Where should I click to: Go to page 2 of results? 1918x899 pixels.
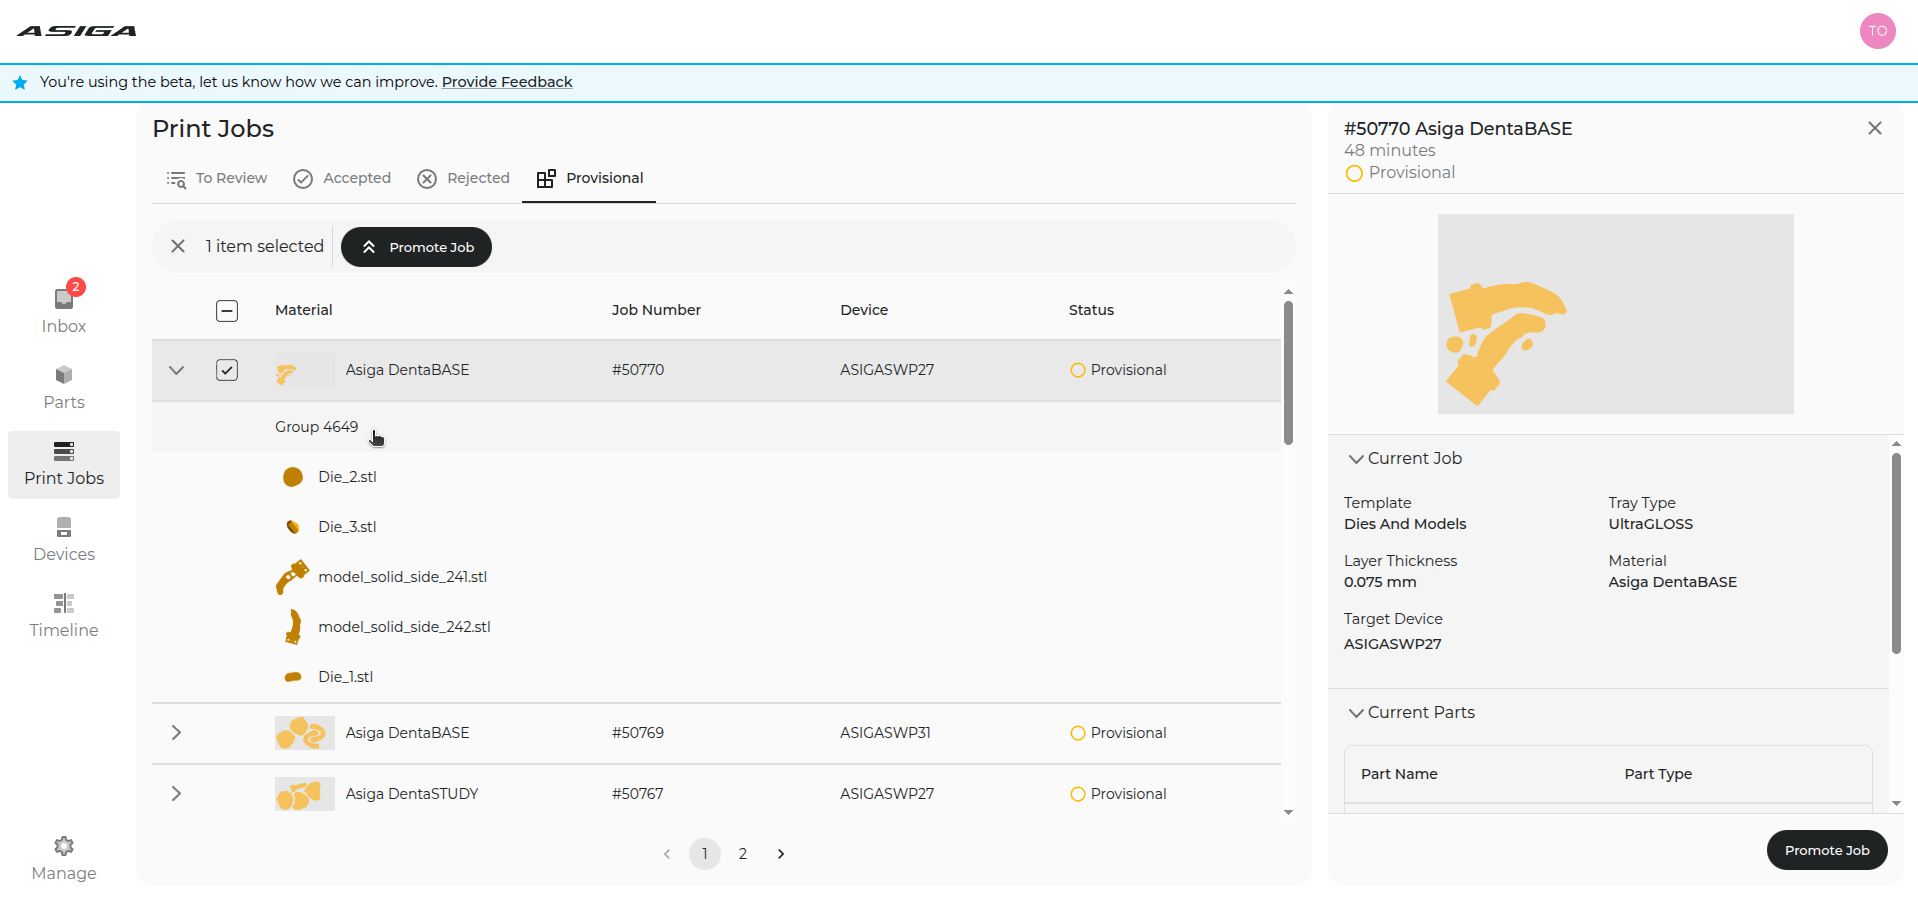(x=743, y=854)
